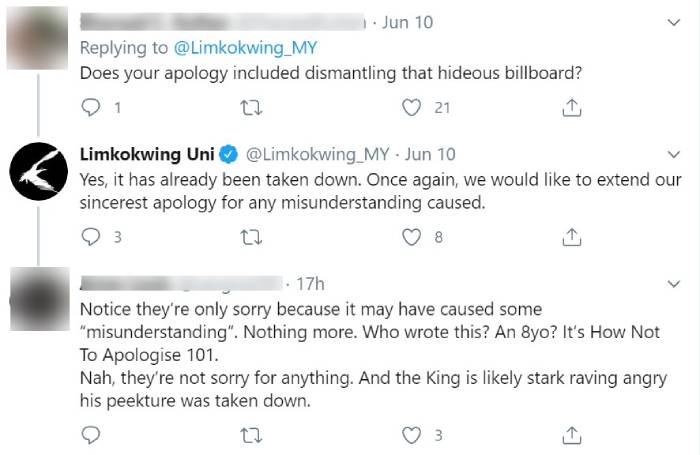The width and height of the screenshot is (700, 455).
Task: Open the first tweet's more options chevron
Action: 672,23
